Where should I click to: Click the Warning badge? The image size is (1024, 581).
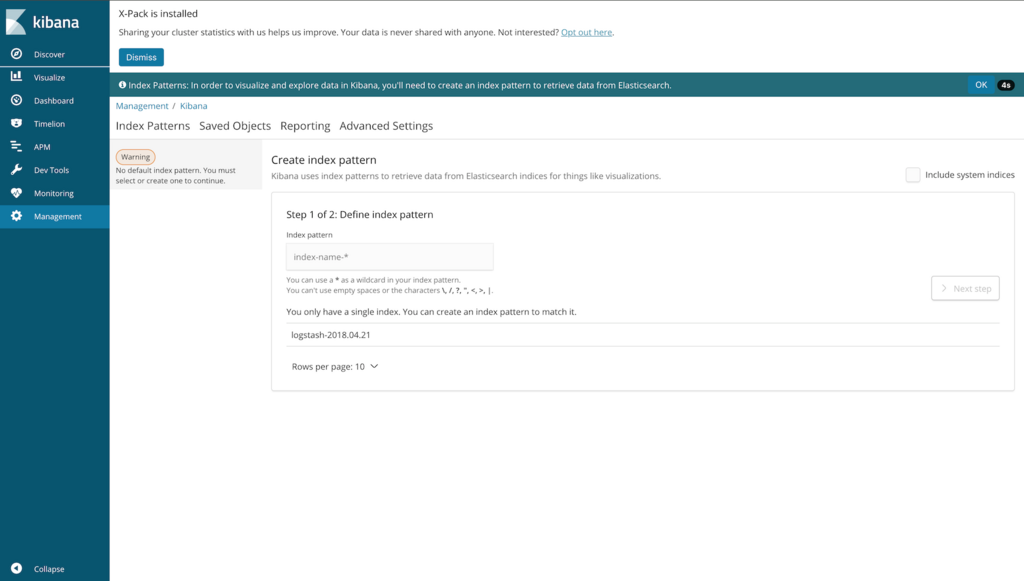point(135,157)
